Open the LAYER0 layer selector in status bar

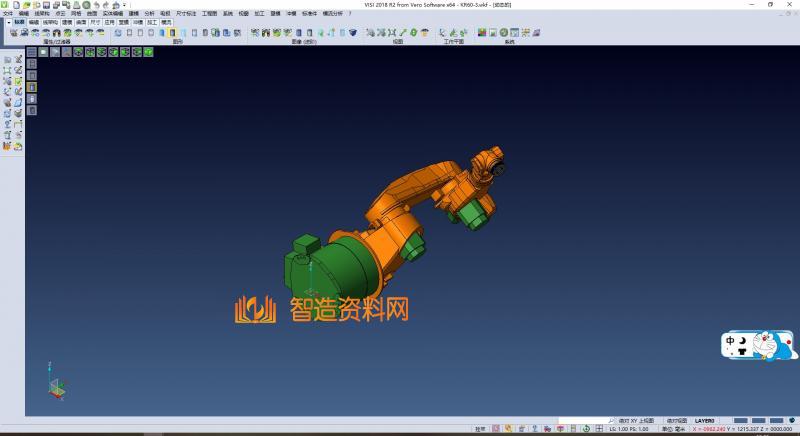click(705, 421)
